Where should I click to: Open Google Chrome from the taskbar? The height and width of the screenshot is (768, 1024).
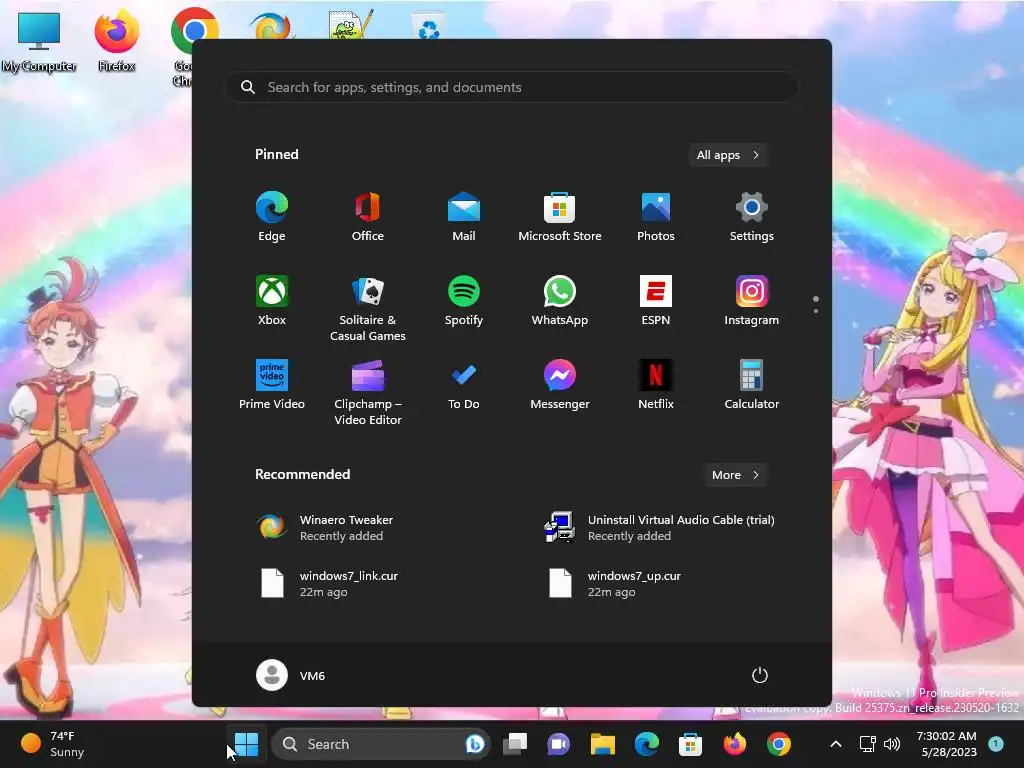[x=778, y=744]
